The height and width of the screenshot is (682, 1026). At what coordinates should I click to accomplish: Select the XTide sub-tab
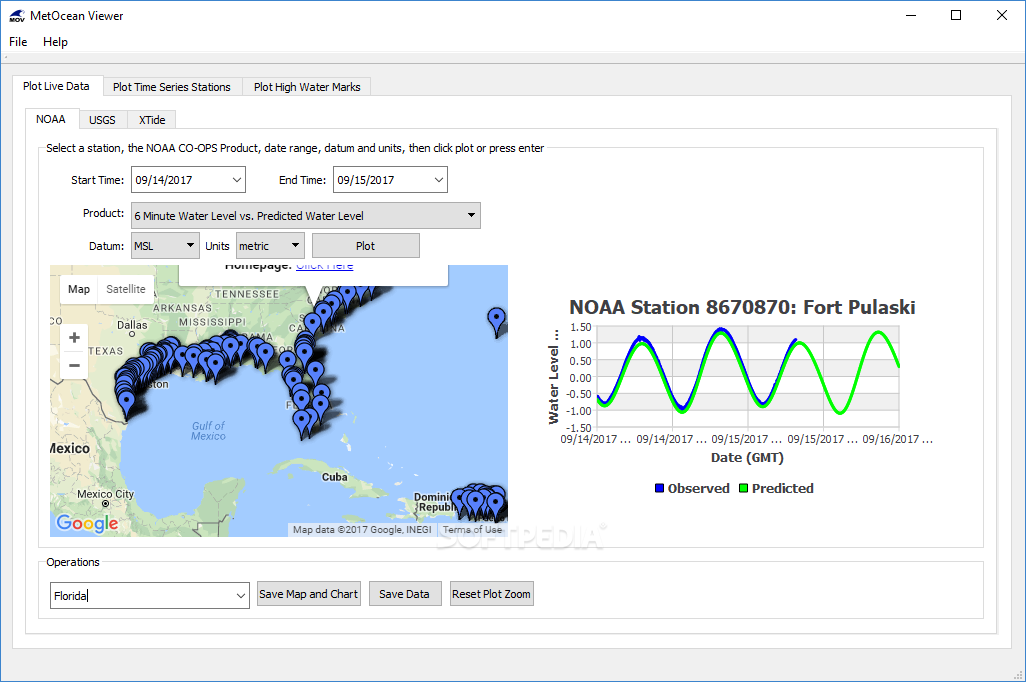[152, 120]
